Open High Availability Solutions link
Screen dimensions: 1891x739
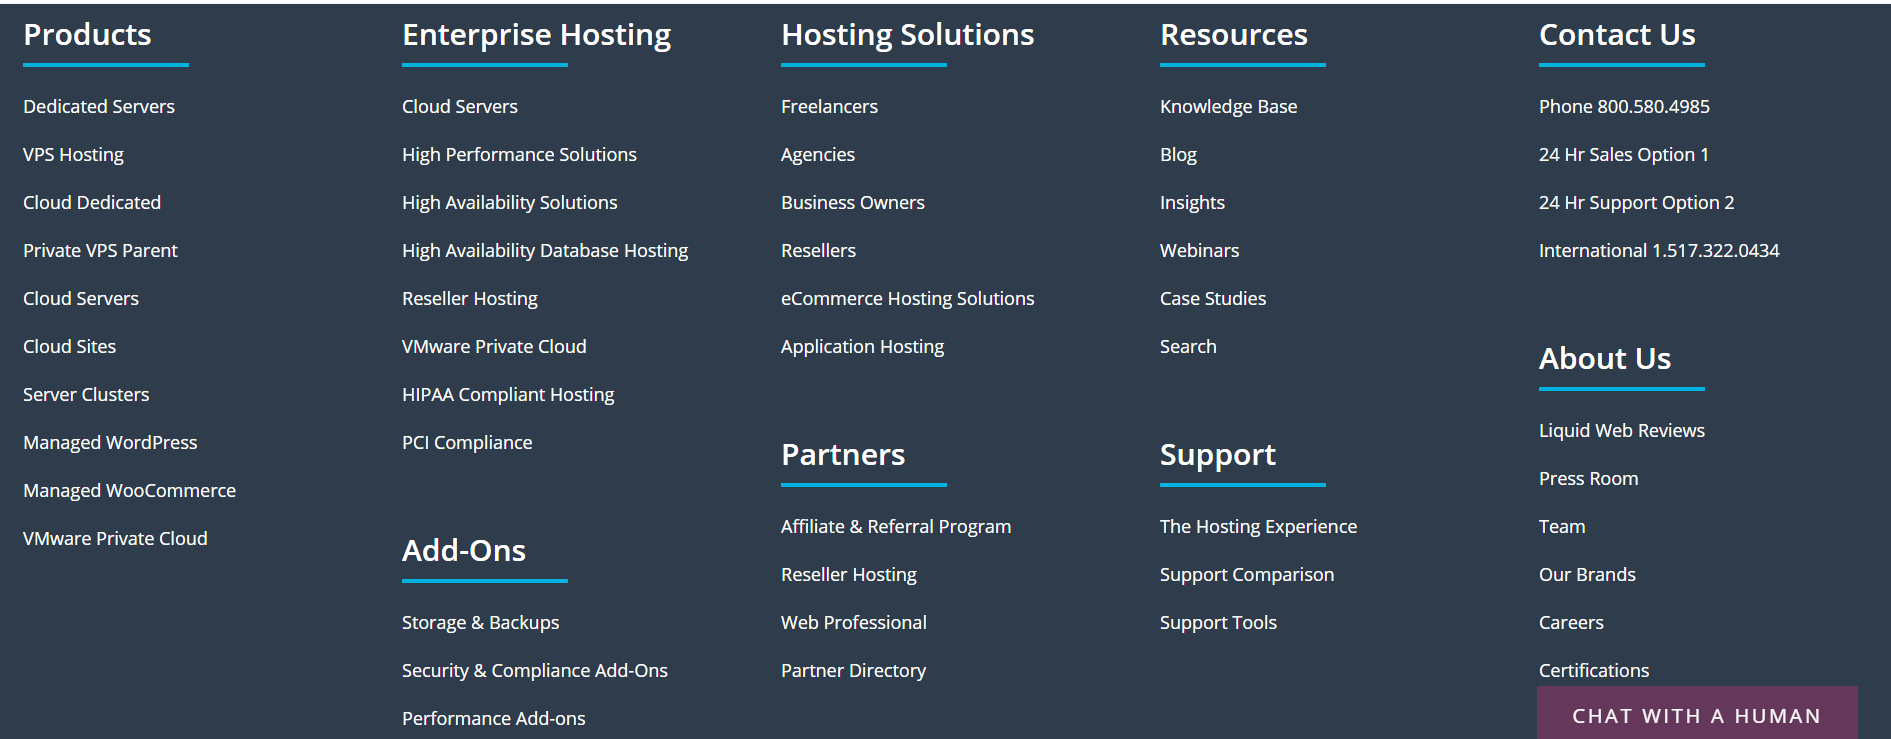pyautogui.click(x=510, y=203)
